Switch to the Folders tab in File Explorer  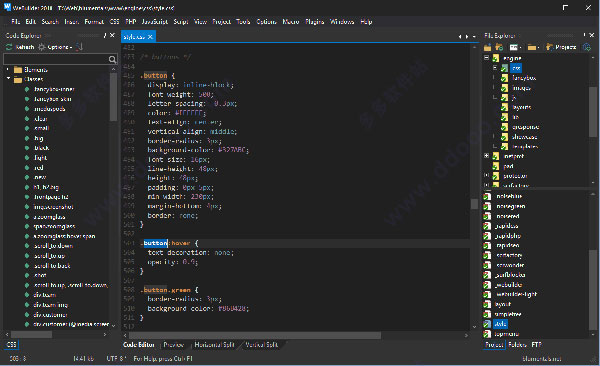tap(517, 345)
